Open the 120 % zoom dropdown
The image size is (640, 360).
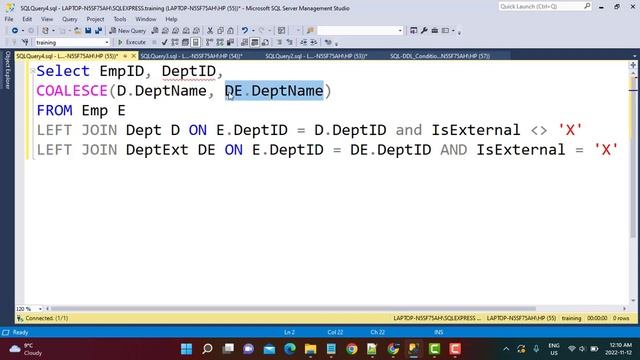pos(40,309)
